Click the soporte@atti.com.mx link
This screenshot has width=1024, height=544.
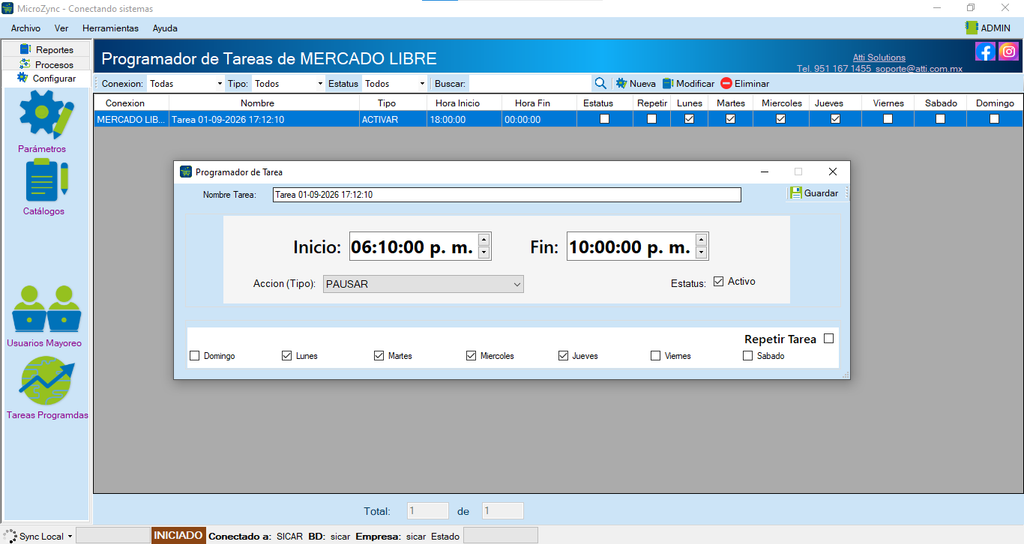919,69
